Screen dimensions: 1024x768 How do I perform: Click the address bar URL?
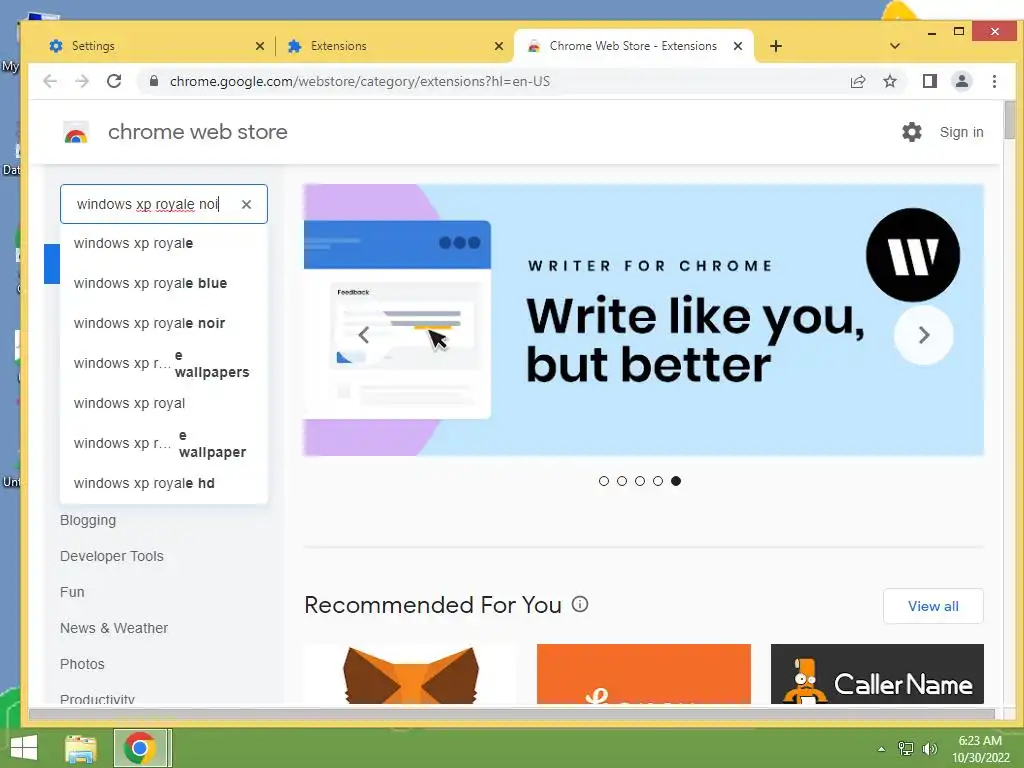click(360, 81)
